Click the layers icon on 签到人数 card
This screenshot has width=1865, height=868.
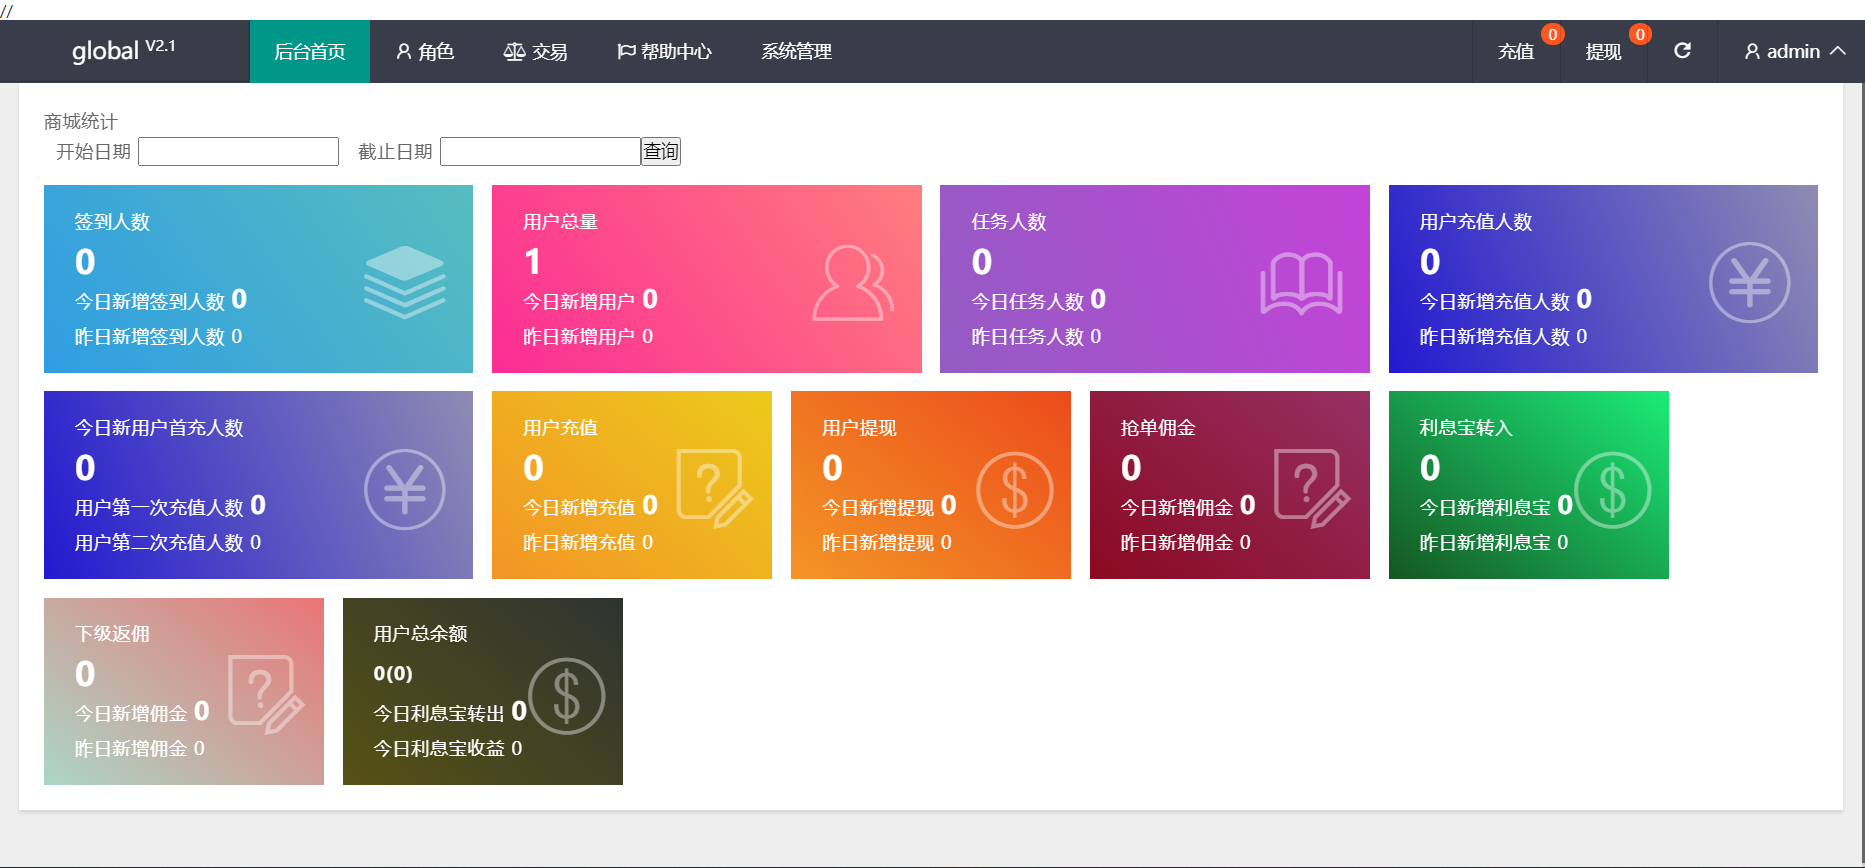tap(404, 283)
